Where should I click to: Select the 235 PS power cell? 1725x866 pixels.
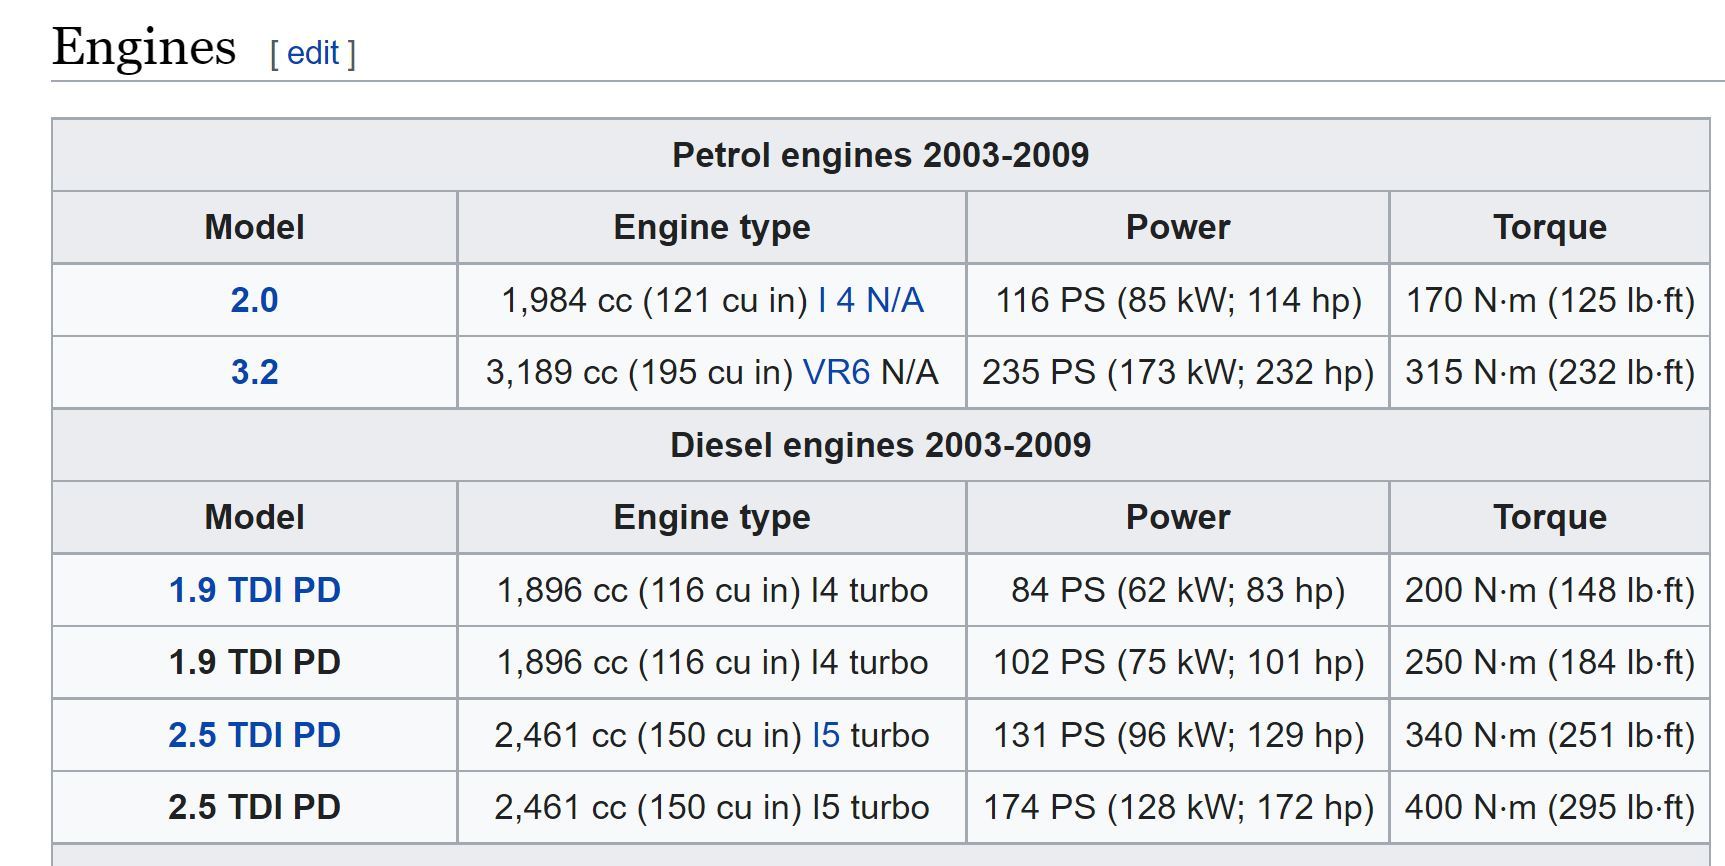pyautogui.click(x=1177, y=372)
